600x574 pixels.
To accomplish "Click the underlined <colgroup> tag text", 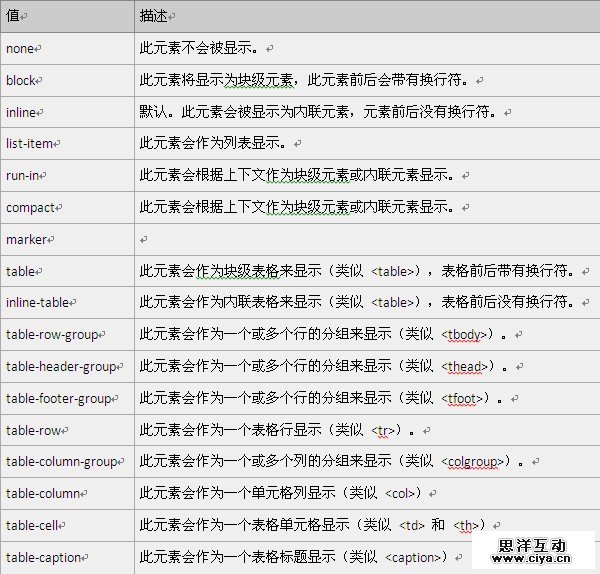I will click(472, 462).
